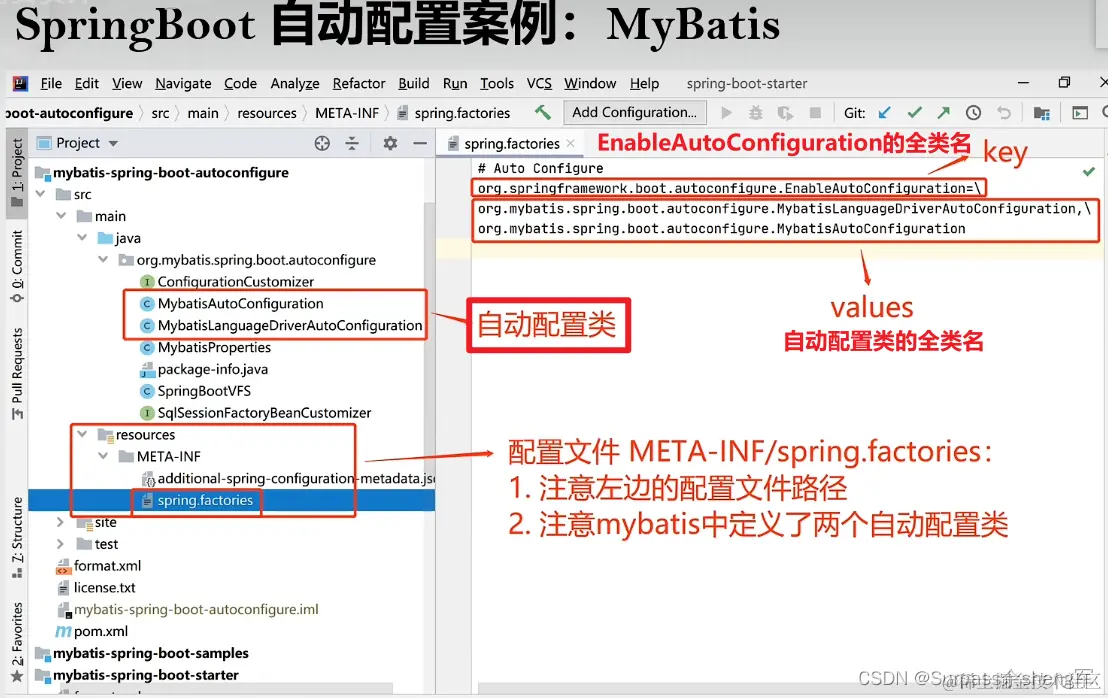The width and height of the screenshot is (1108, 698).
Task: Expand the site folder node
Action: point(61,522)
